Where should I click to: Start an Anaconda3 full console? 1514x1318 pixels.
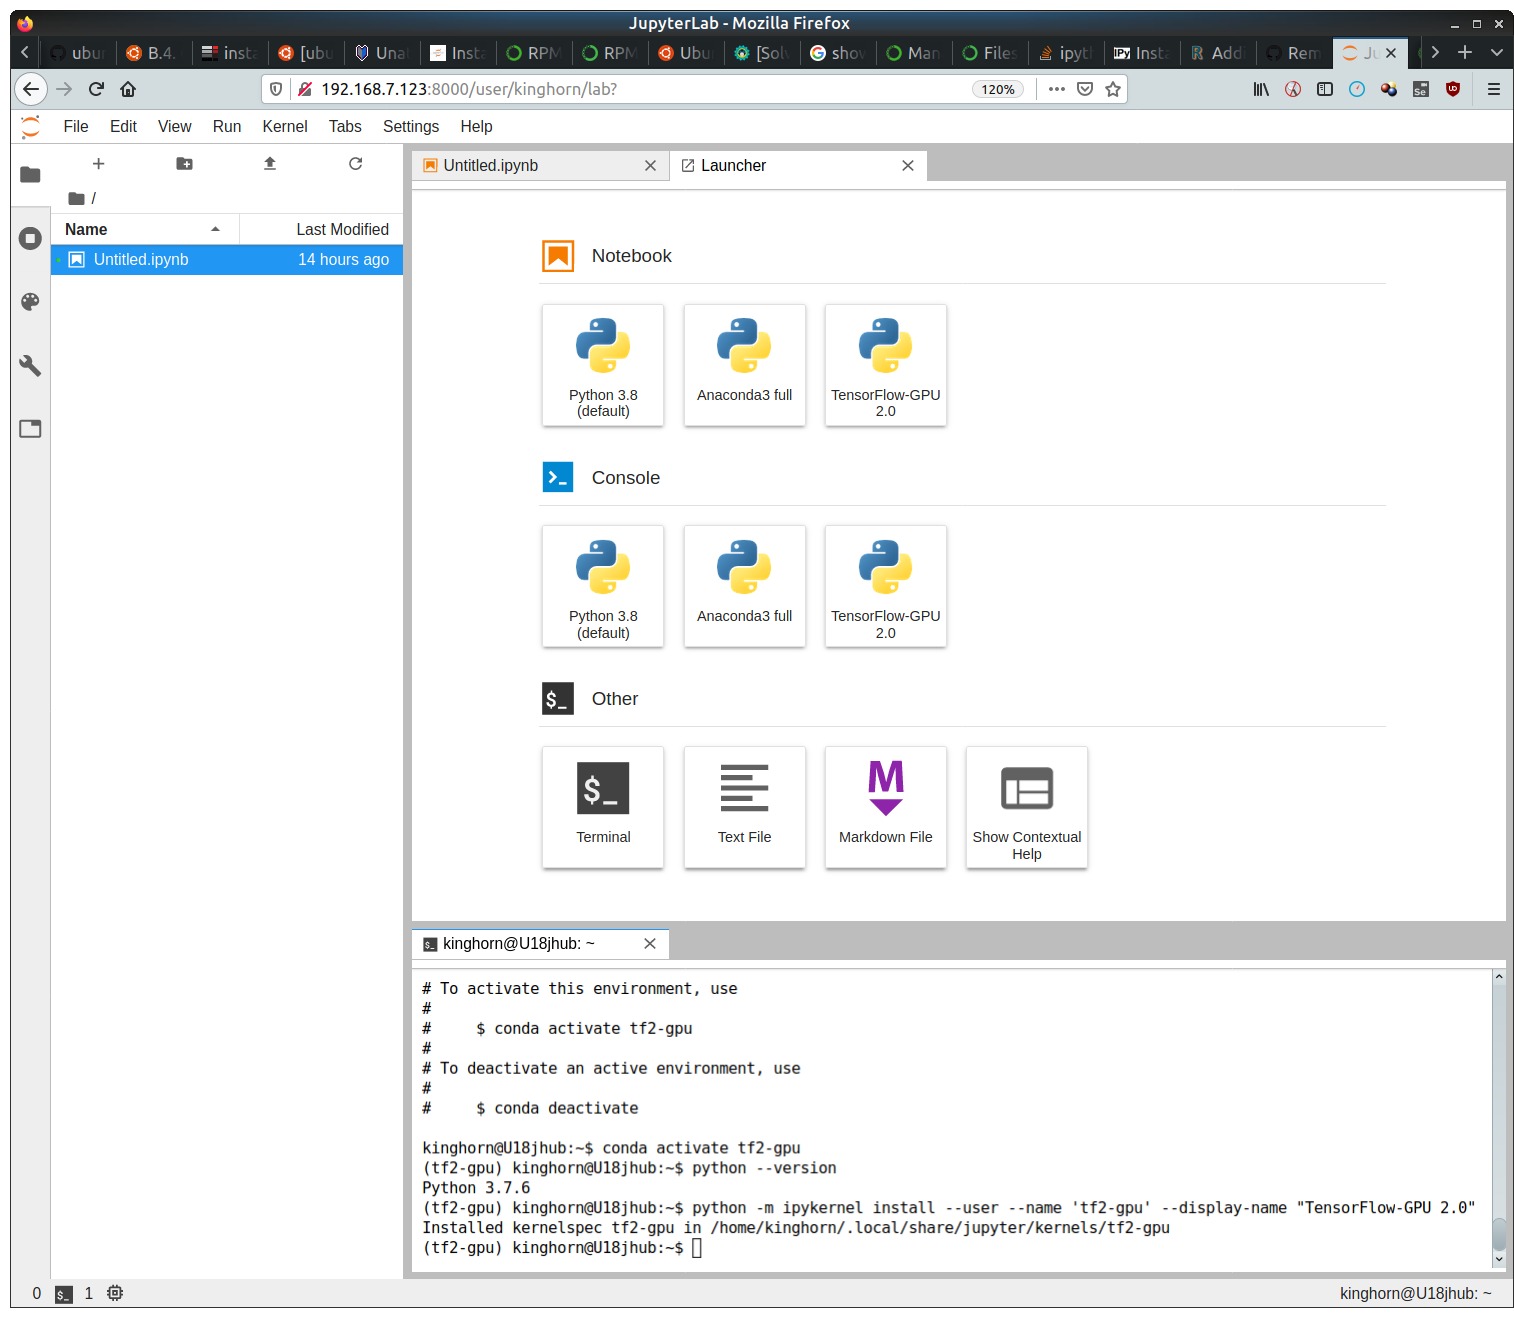744,586
